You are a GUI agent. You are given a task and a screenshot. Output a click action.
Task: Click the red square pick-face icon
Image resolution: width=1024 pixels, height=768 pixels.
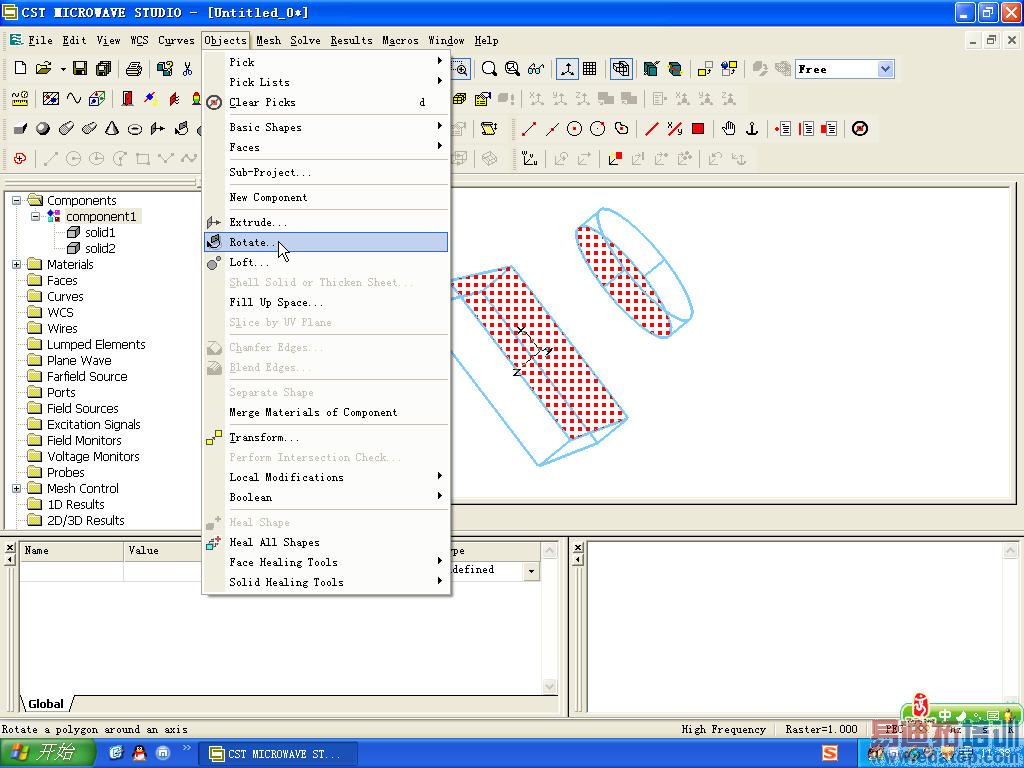[x=698, y=129]
